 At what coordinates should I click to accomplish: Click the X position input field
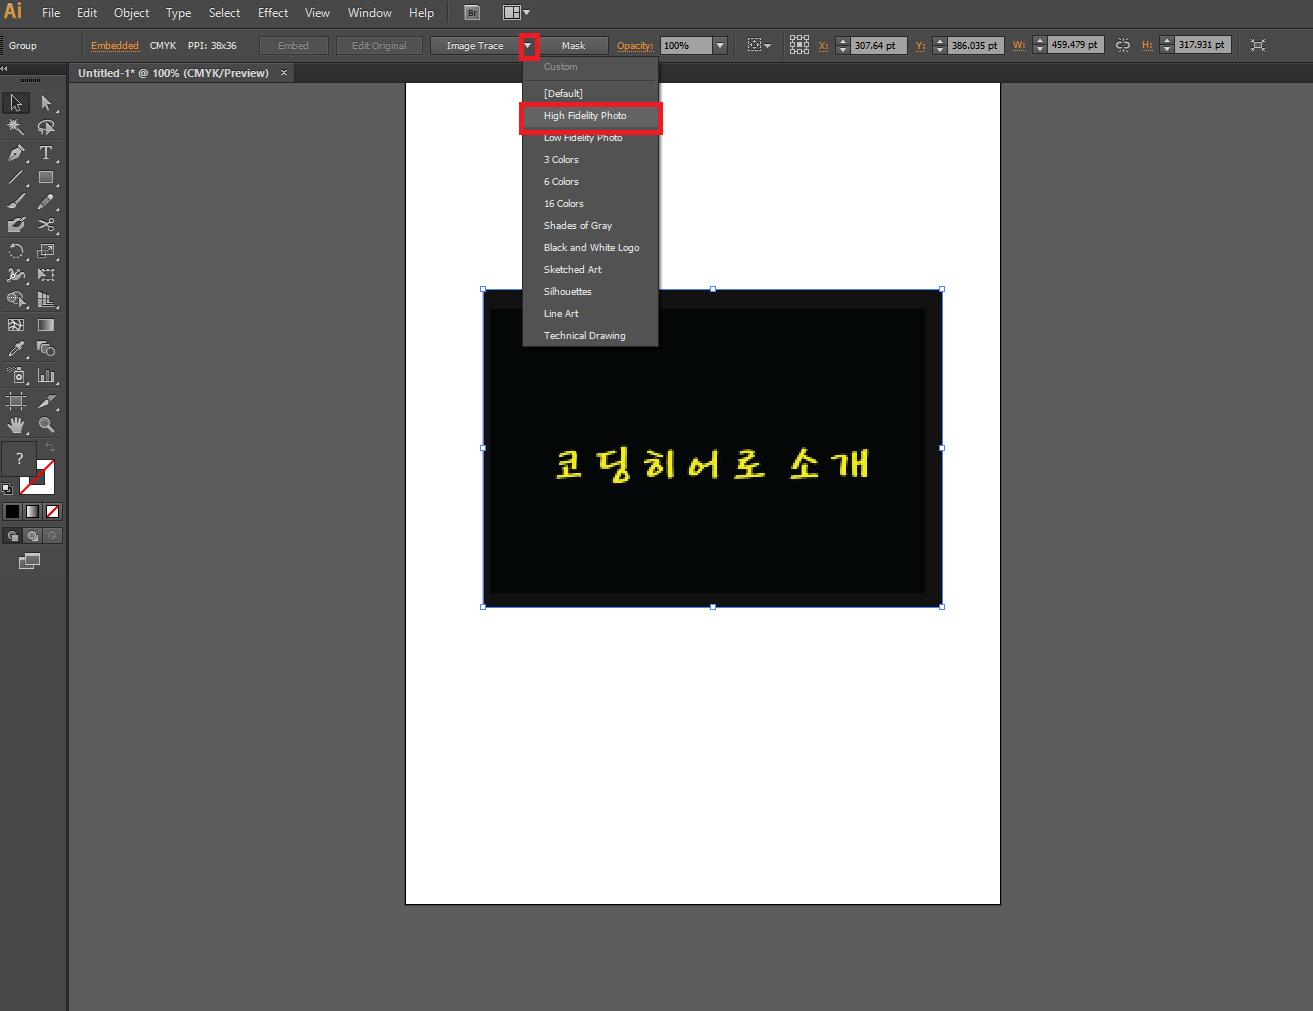point(878,45)
